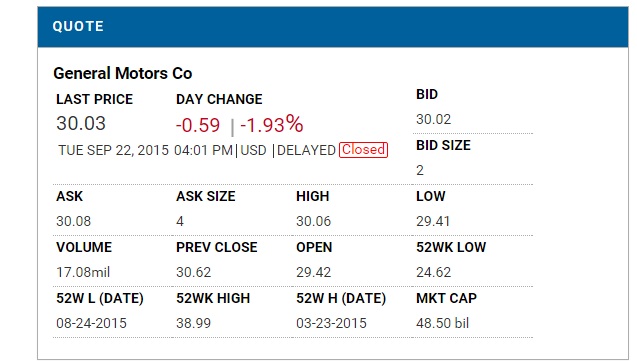Click the ASK SIZE value 4
Image resolution: width=637 pixels, height=361 pixels.
click(180, 221)
